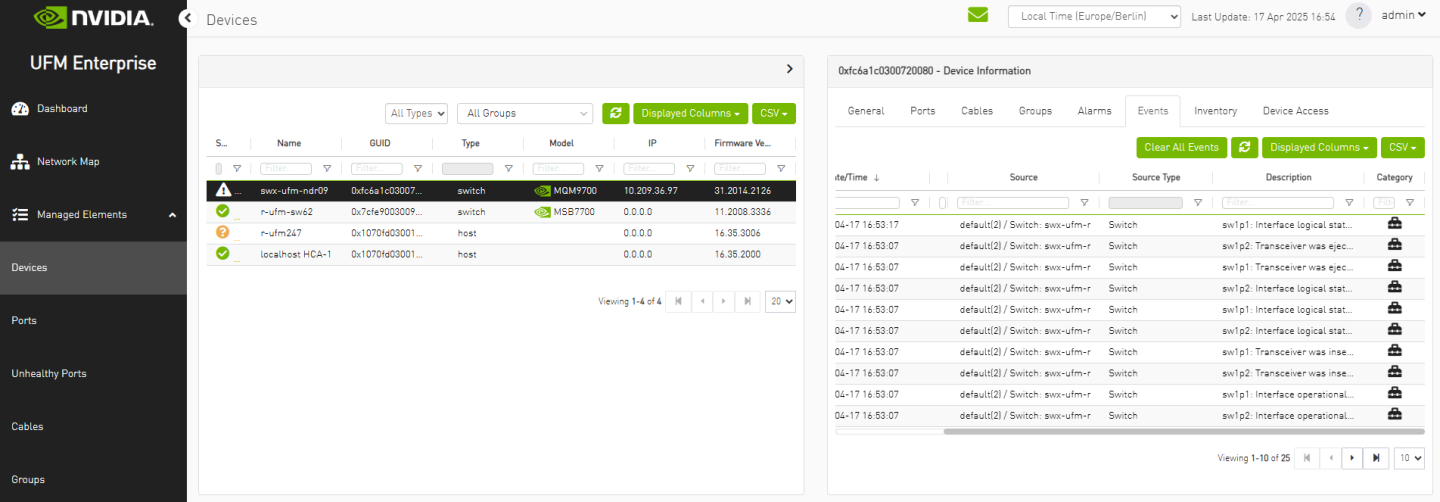
Task: Open the green mail notifications icon
Action: (x=977, y=15)
